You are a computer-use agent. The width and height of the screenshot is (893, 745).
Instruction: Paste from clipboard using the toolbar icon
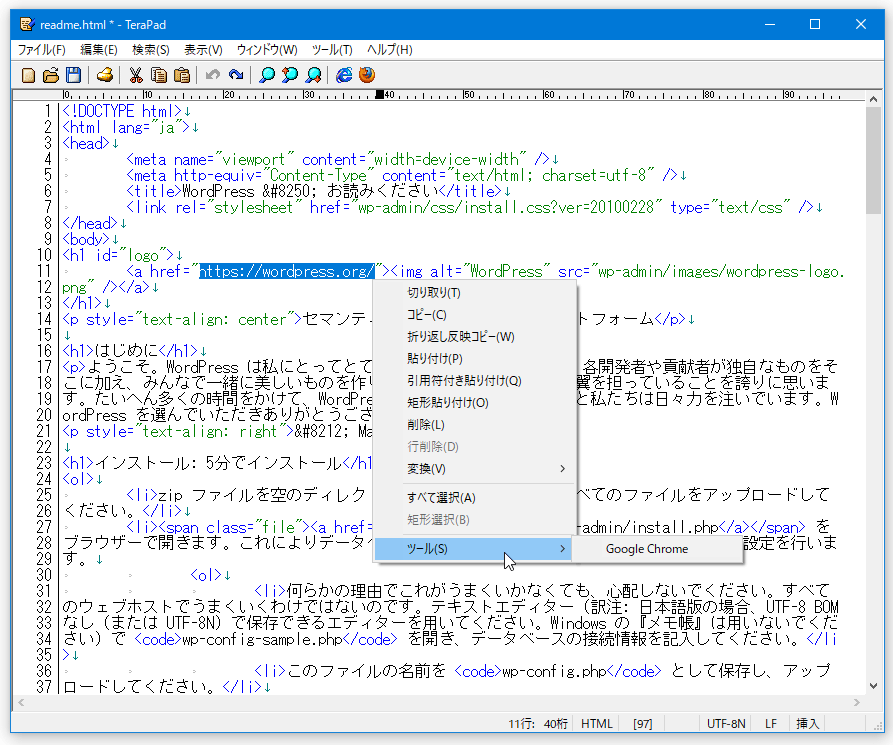(x=182, y=75)
